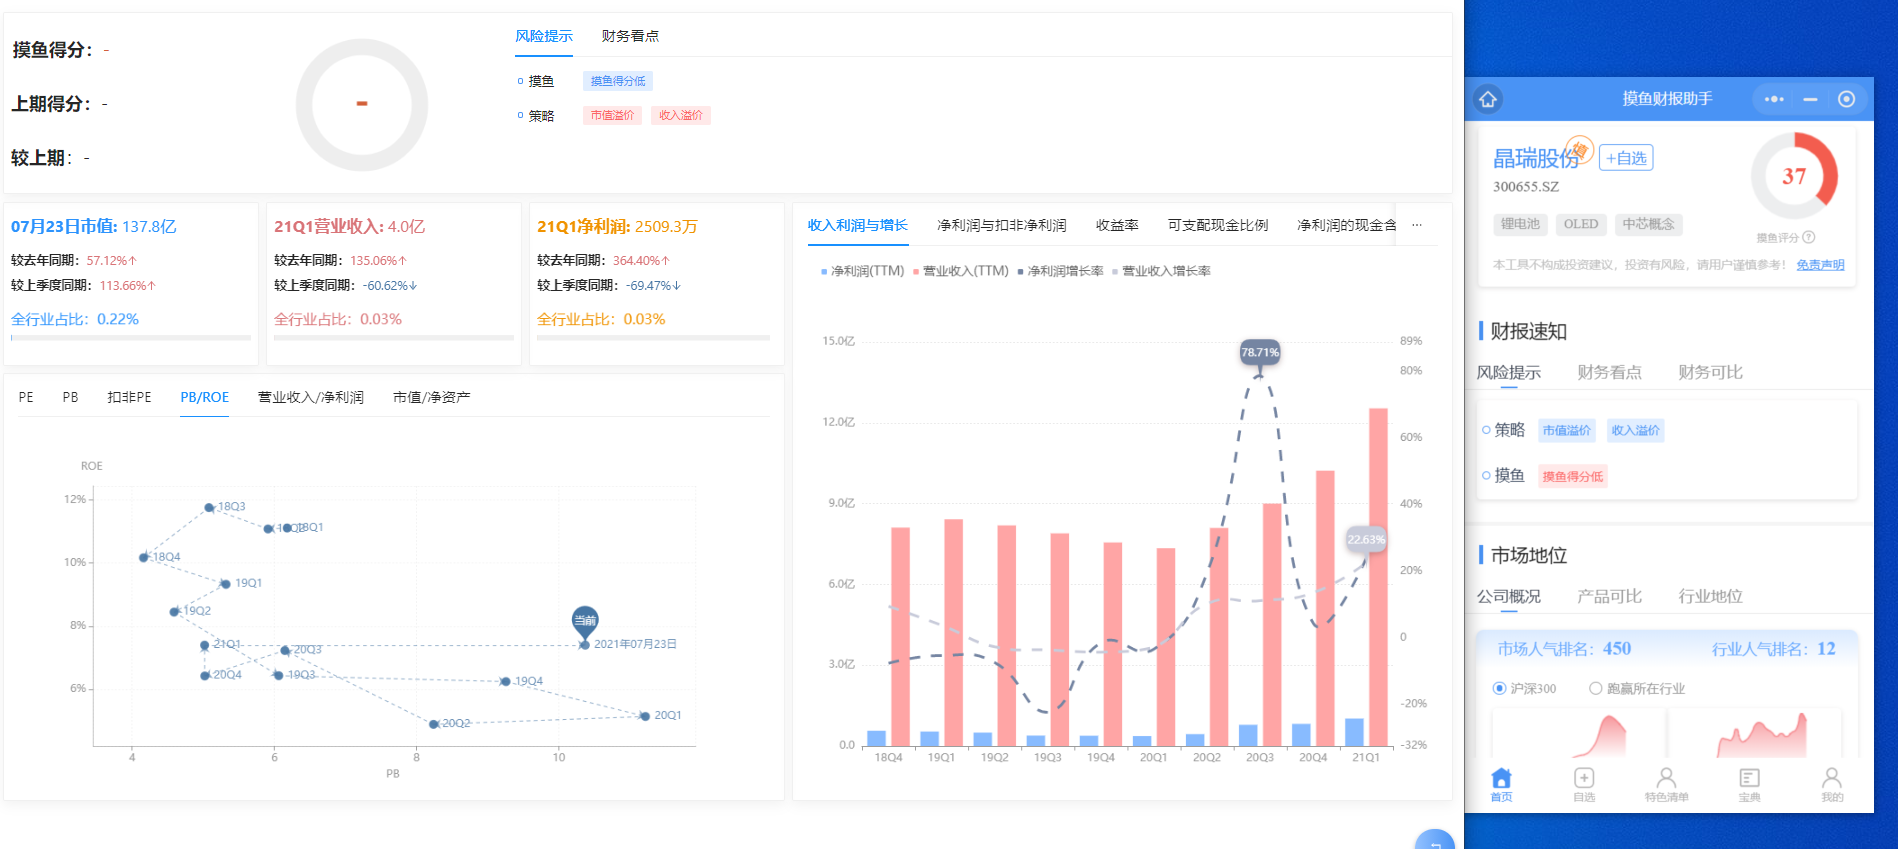Open the 特色清单 bottom navigation icon
The height and width of the screenshot is (849, 1898).
(x=1666, y=785)
